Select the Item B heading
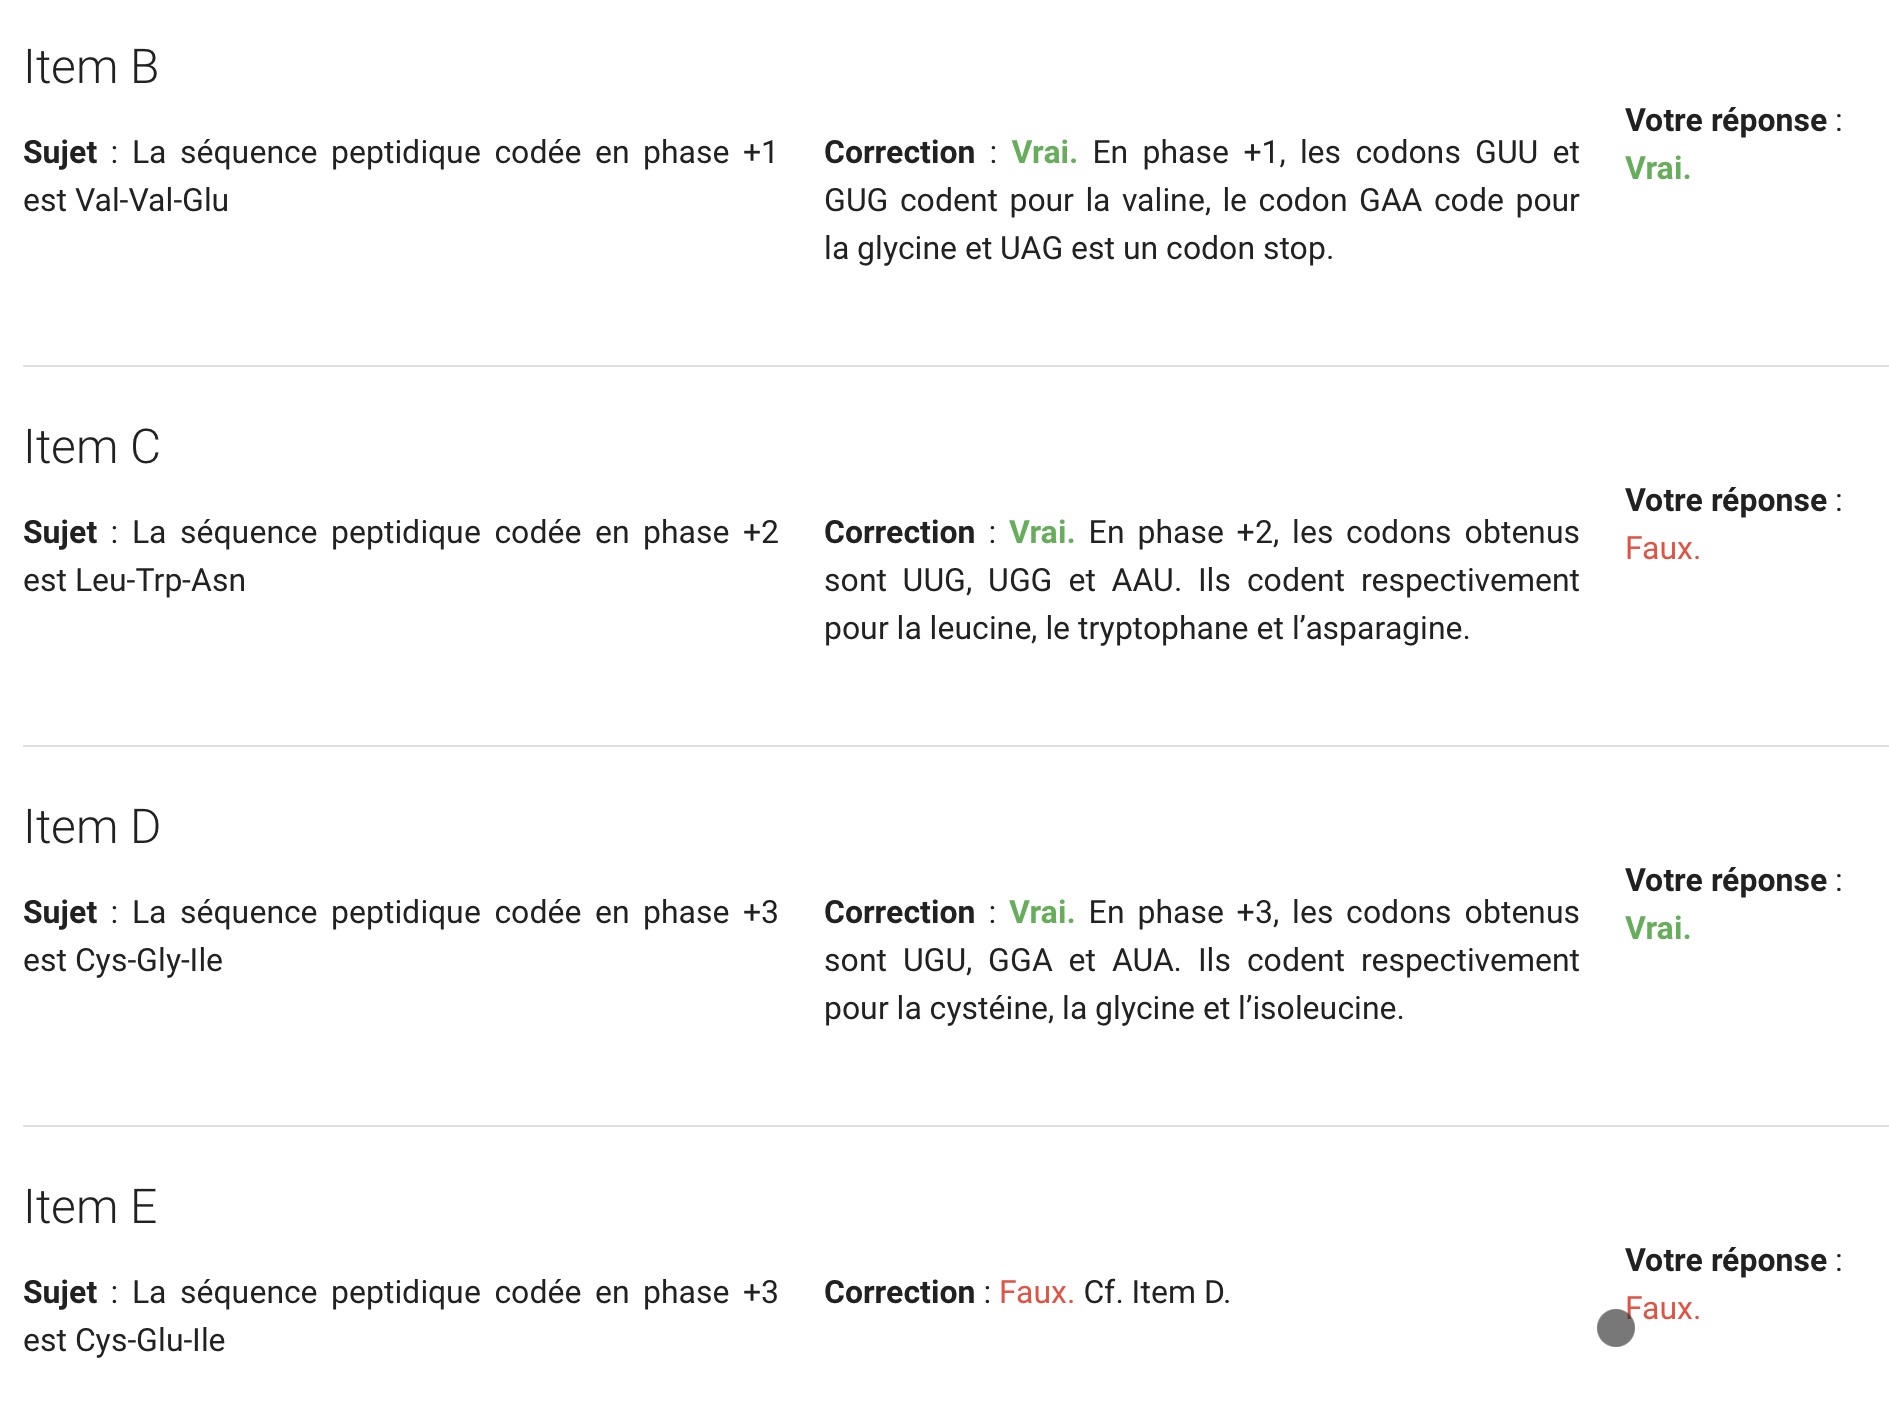This screenshot has width=1889, height=1424. [x=91, y=67]
